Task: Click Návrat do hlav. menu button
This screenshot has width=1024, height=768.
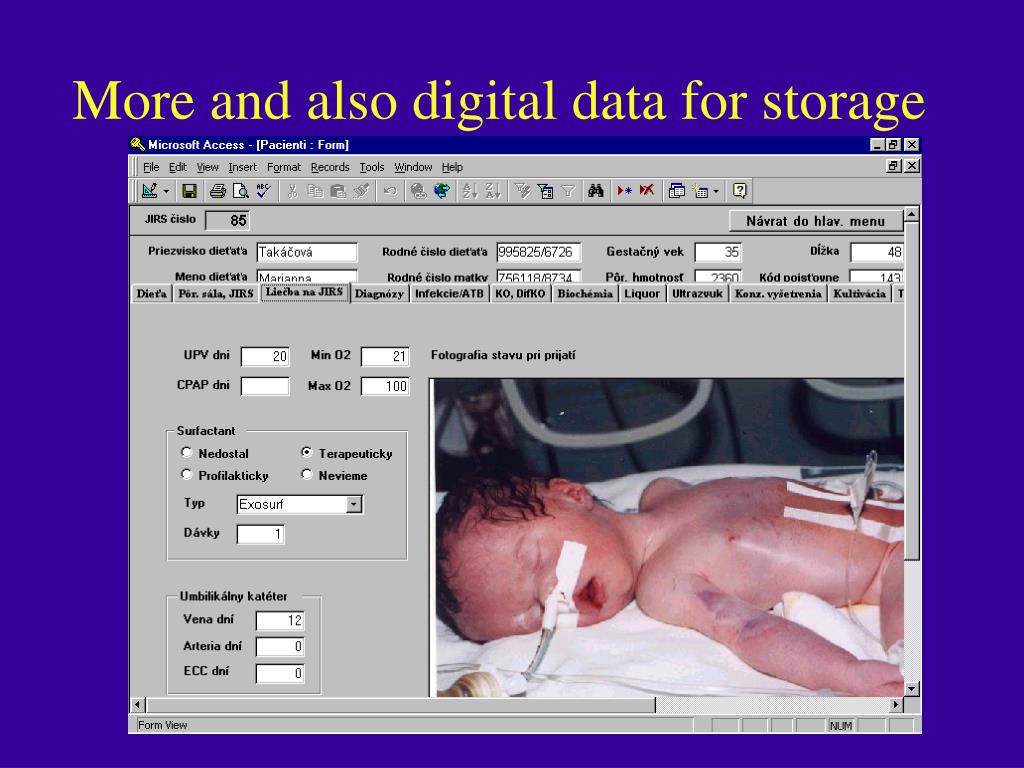Action: (816, 221)
